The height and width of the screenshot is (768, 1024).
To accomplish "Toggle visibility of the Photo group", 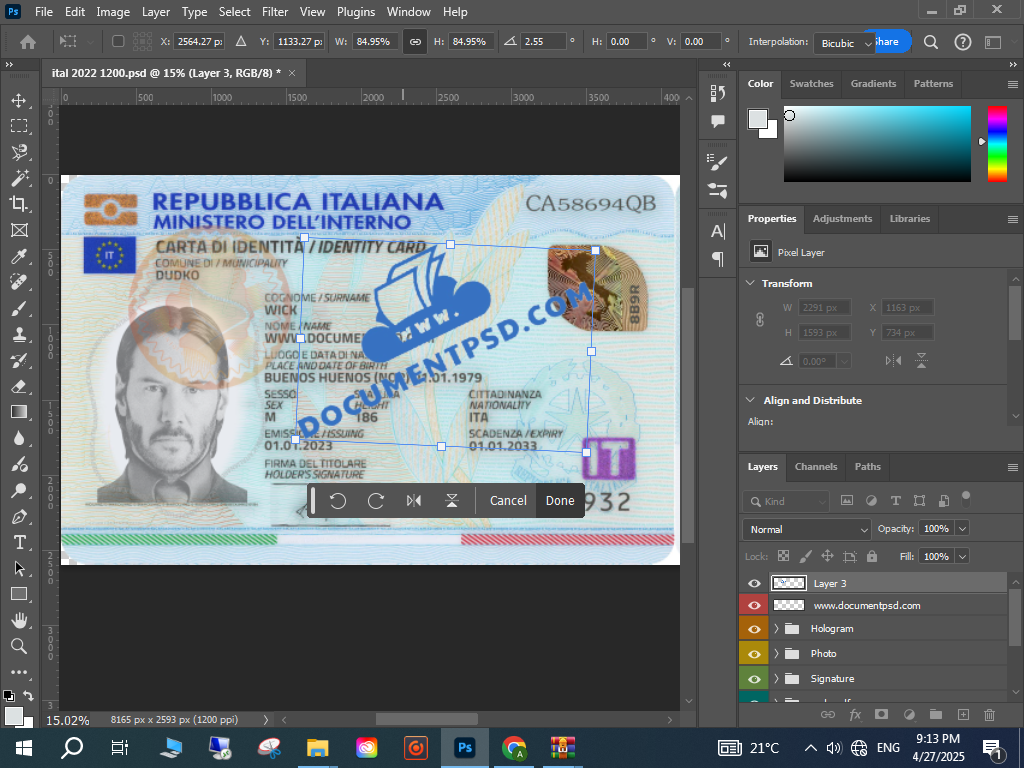I will point(754,654).
